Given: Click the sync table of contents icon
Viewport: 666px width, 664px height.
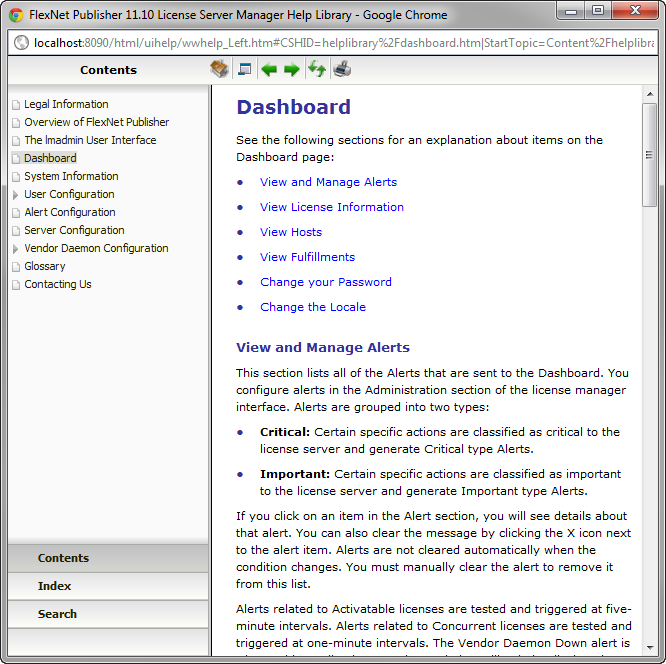Looking at the screenshot, I should pos(245,69).
